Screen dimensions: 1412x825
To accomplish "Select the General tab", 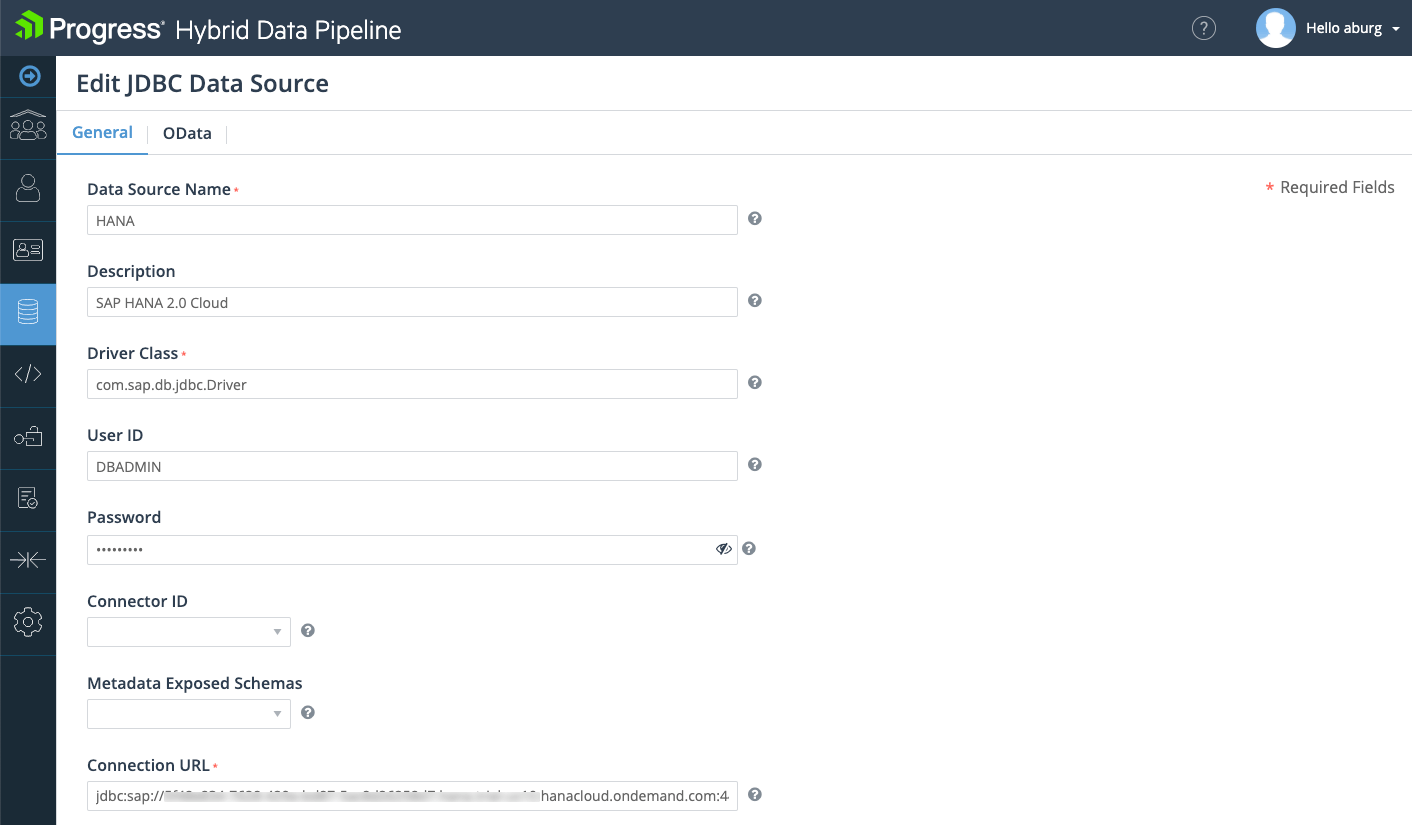I will [x=102, y=132].
